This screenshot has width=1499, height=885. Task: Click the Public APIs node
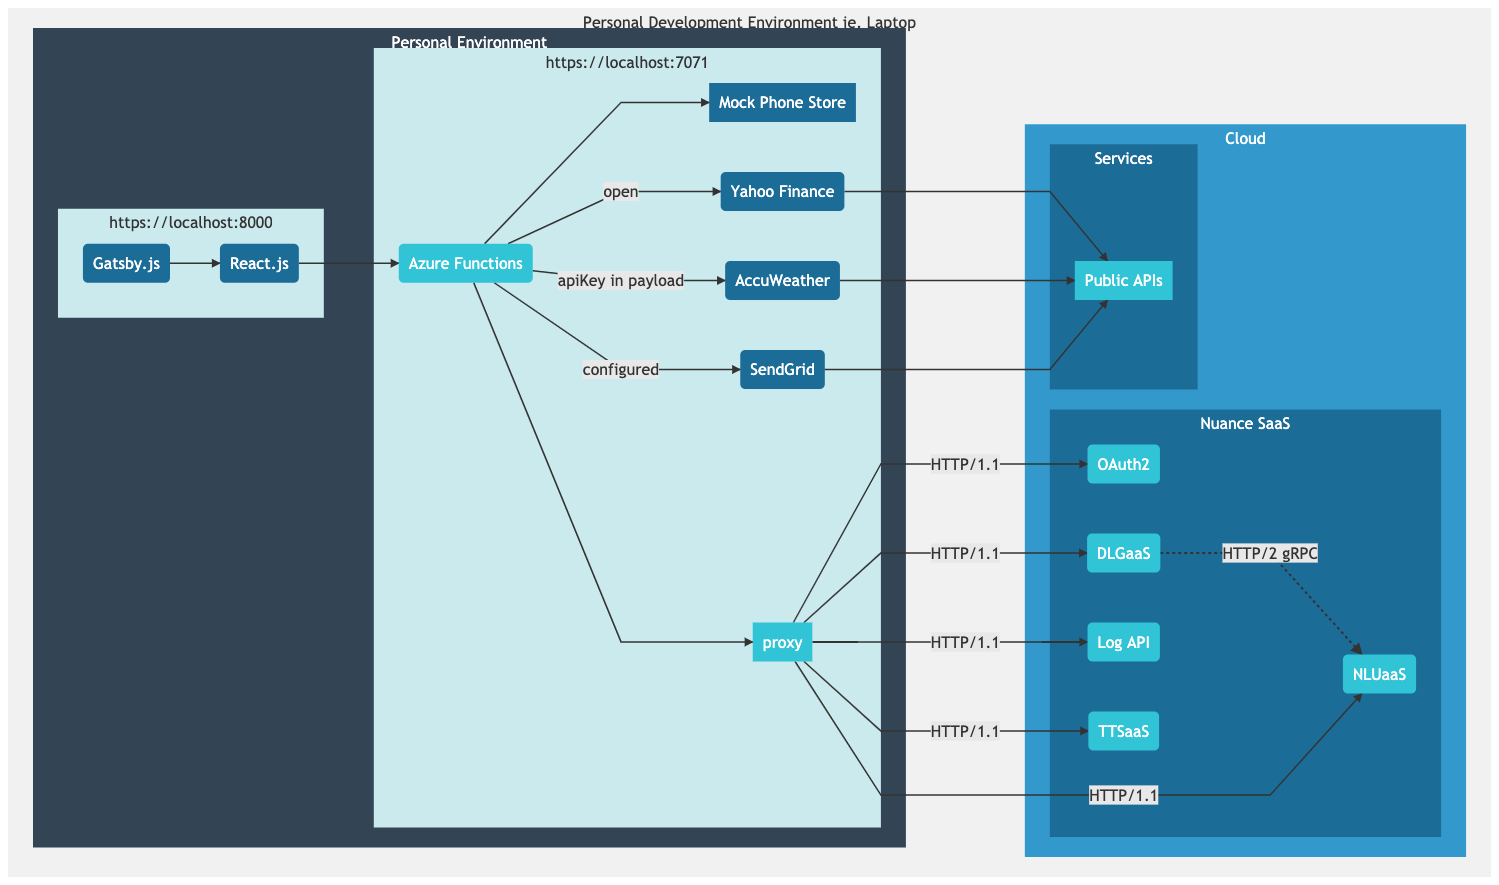[x=1123, y=281]
